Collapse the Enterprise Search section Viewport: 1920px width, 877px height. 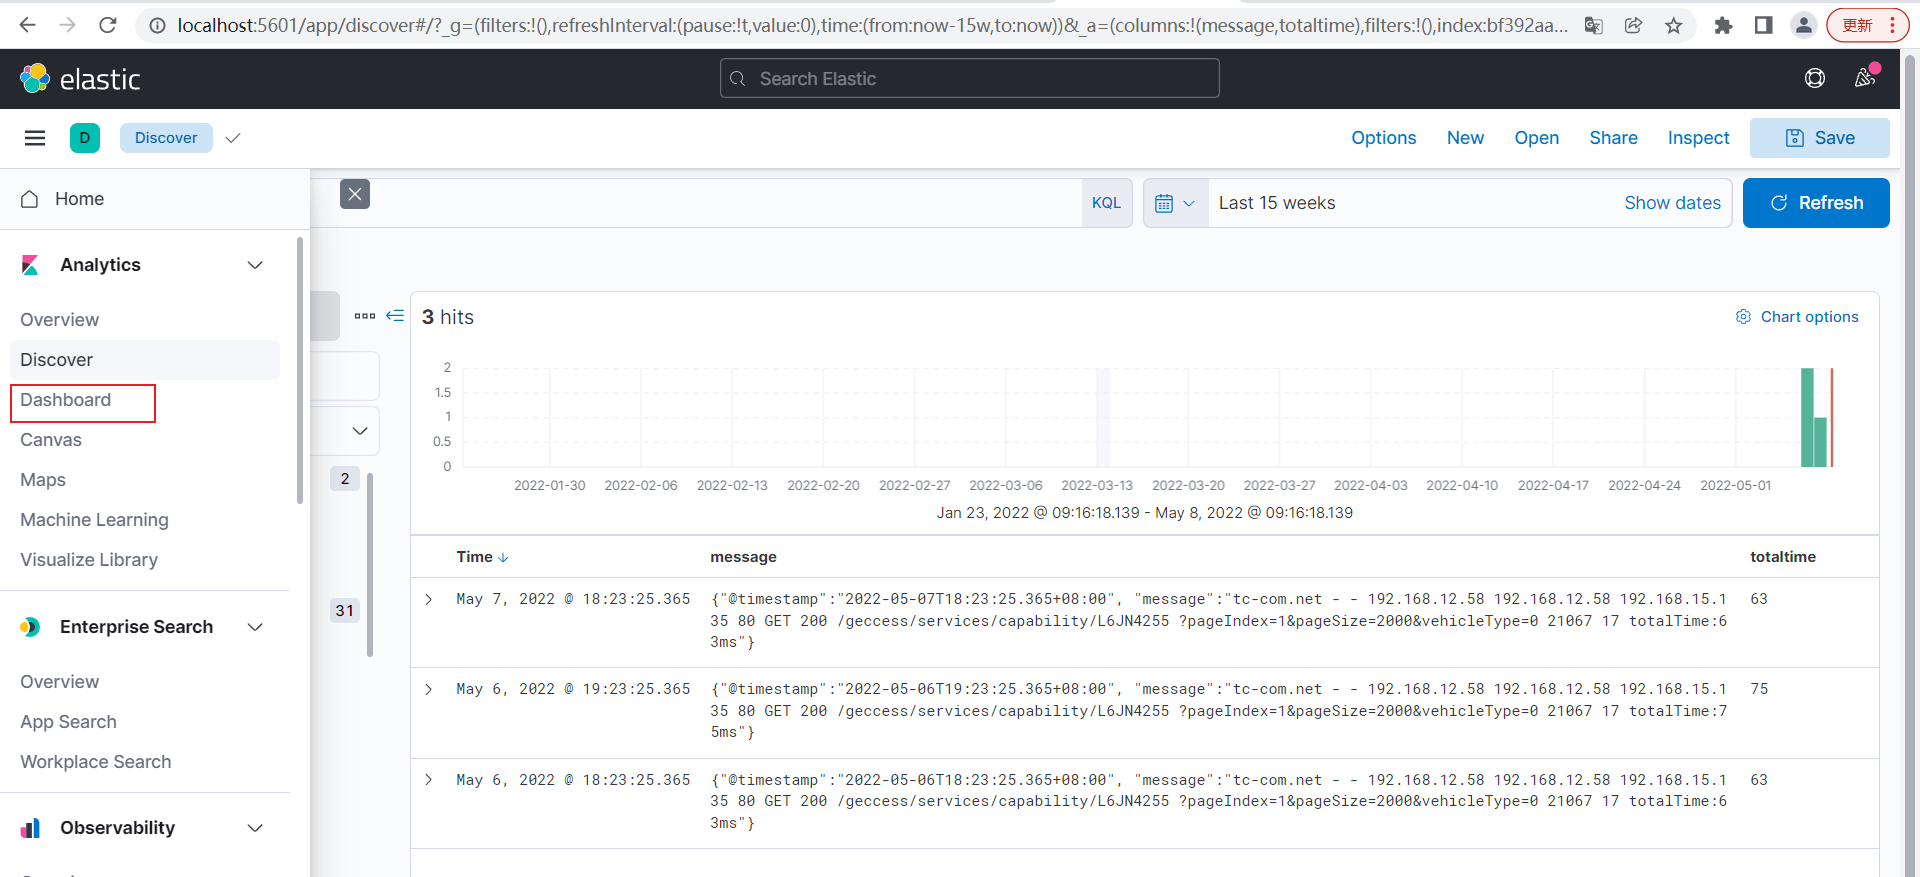255,627
